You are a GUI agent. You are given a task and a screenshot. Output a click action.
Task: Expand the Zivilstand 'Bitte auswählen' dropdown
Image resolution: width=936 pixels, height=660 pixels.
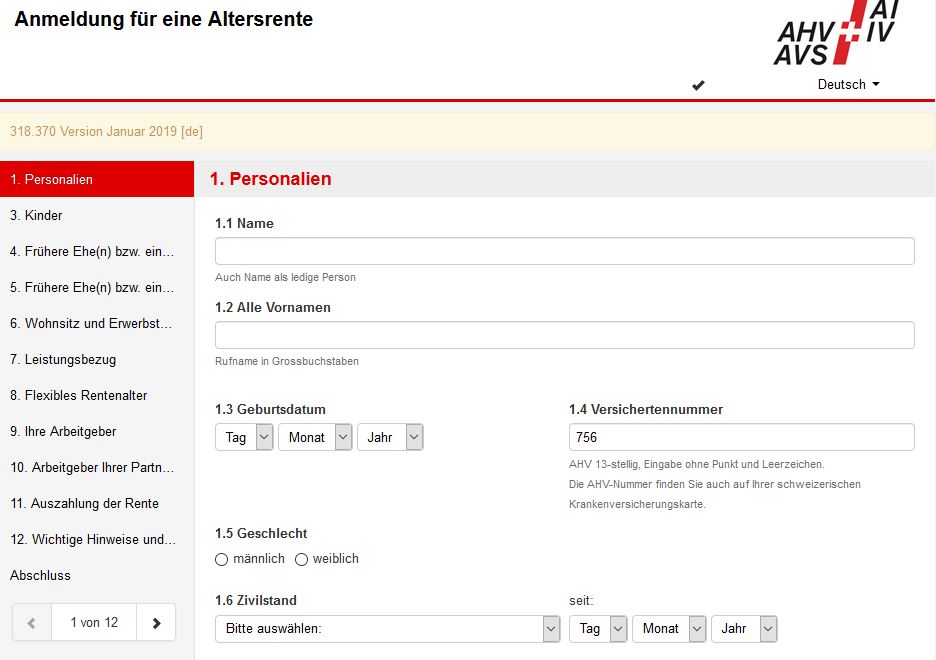tap(387, 629)
